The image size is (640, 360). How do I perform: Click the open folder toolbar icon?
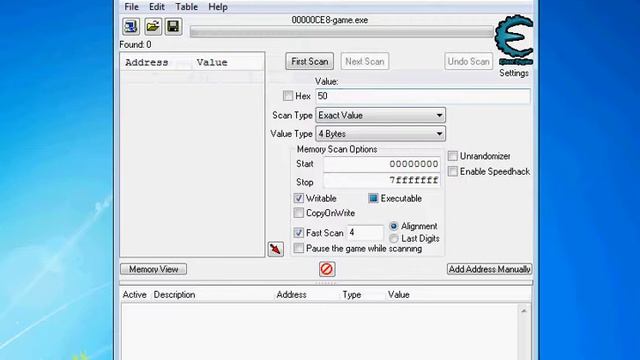(153, 27)
